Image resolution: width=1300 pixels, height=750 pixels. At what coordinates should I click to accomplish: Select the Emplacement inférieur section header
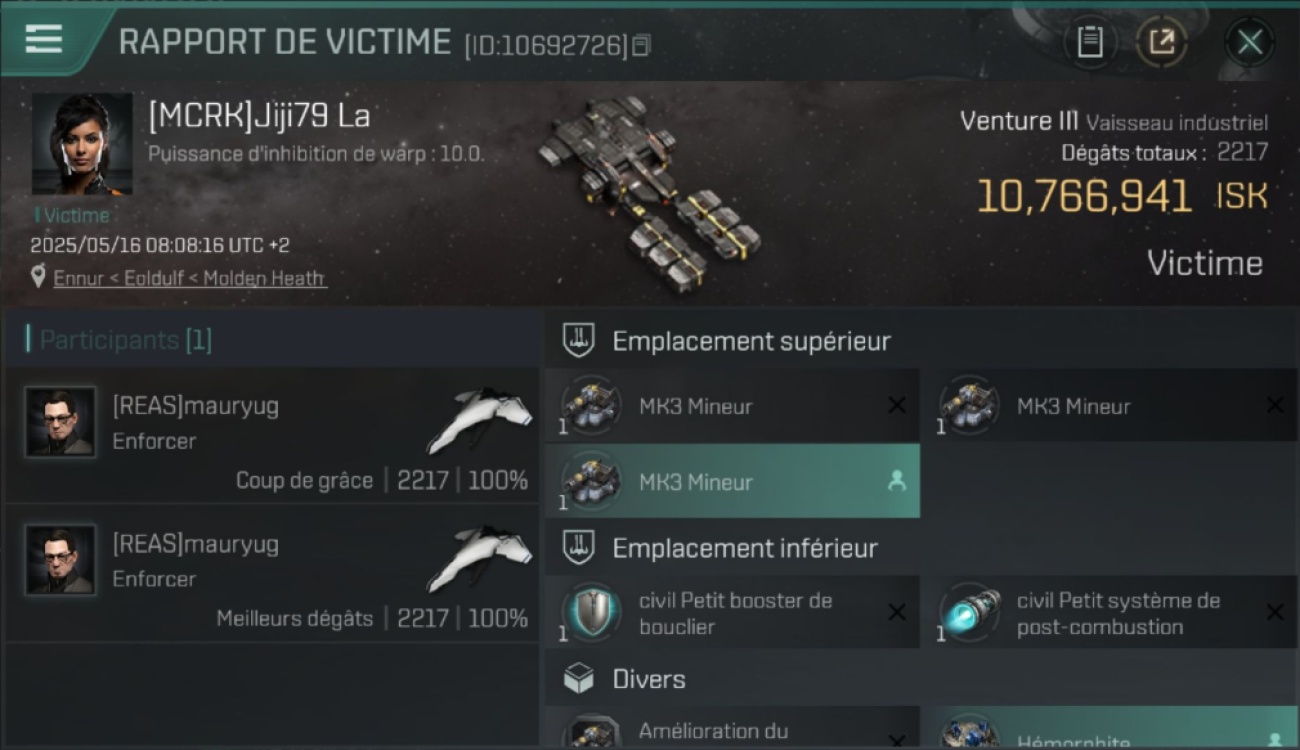[745, 548]
